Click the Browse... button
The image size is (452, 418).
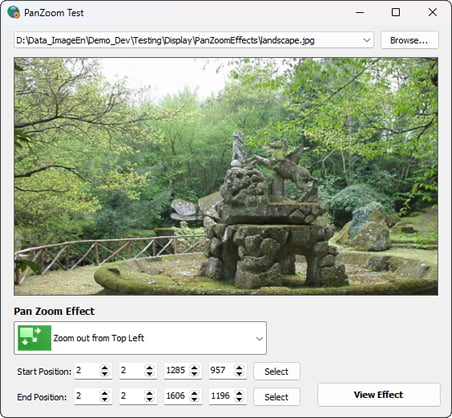pos(409,40)
